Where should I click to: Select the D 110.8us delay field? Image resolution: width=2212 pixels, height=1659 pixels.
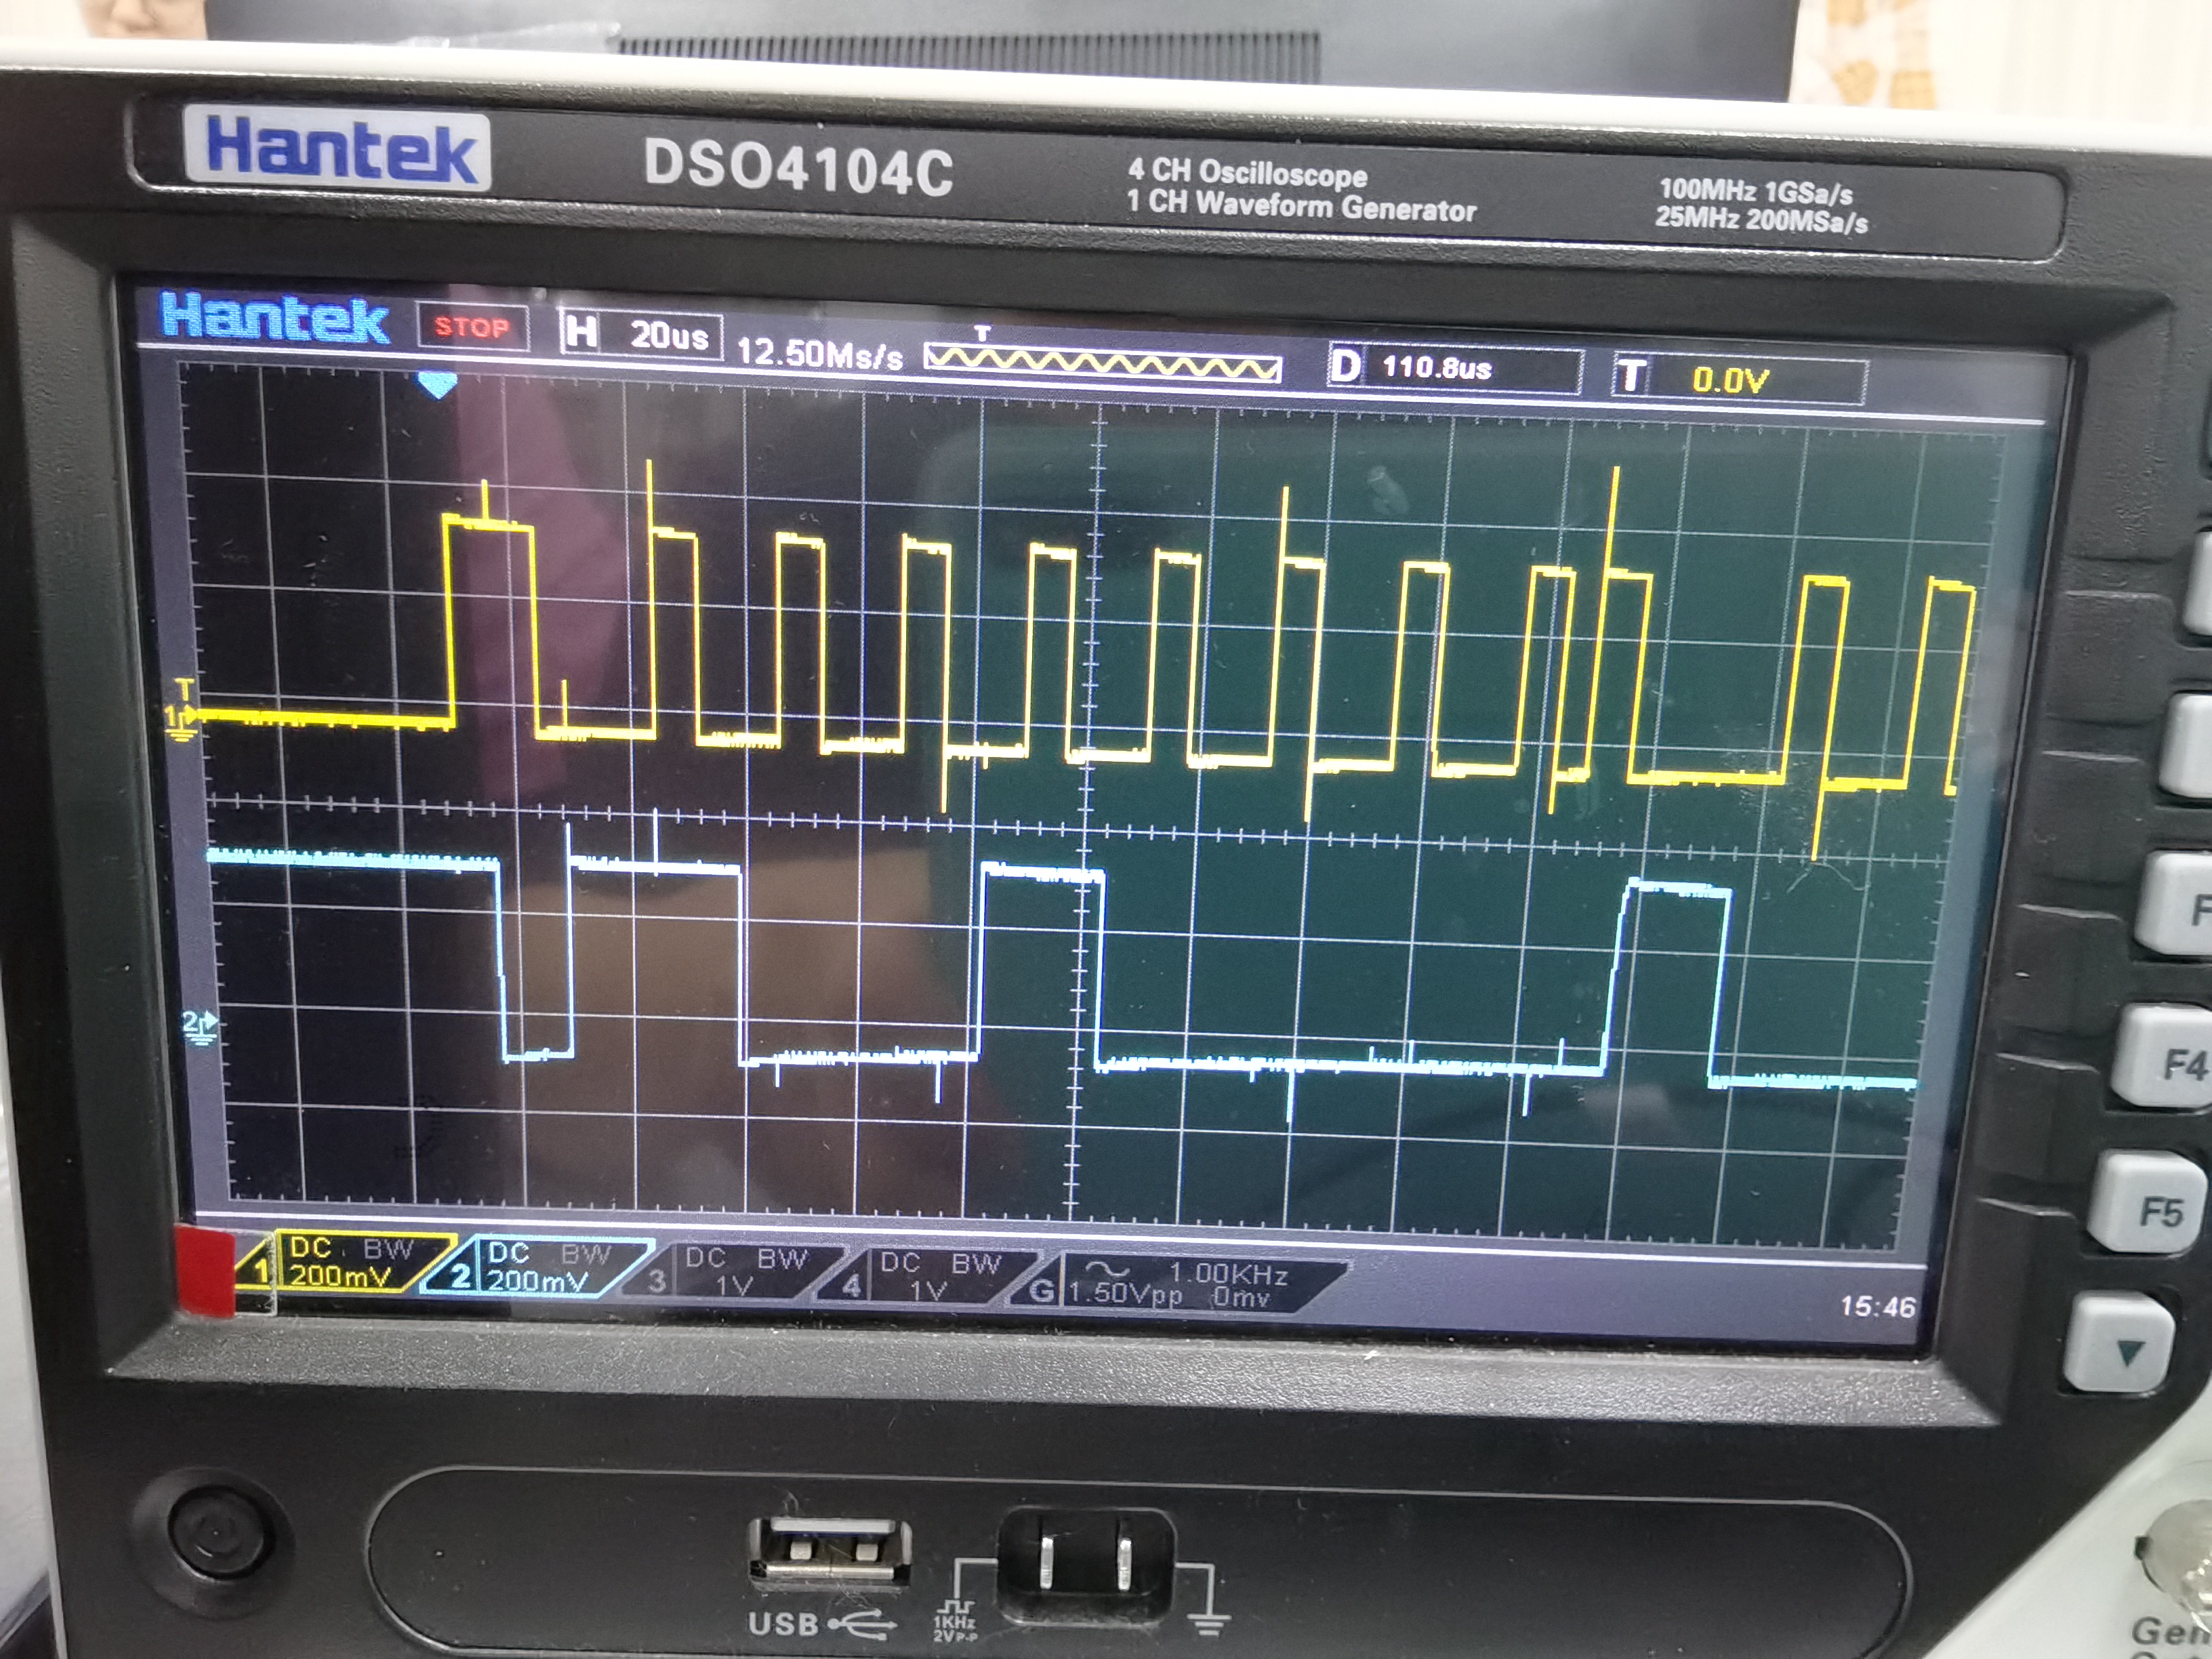1455,368
